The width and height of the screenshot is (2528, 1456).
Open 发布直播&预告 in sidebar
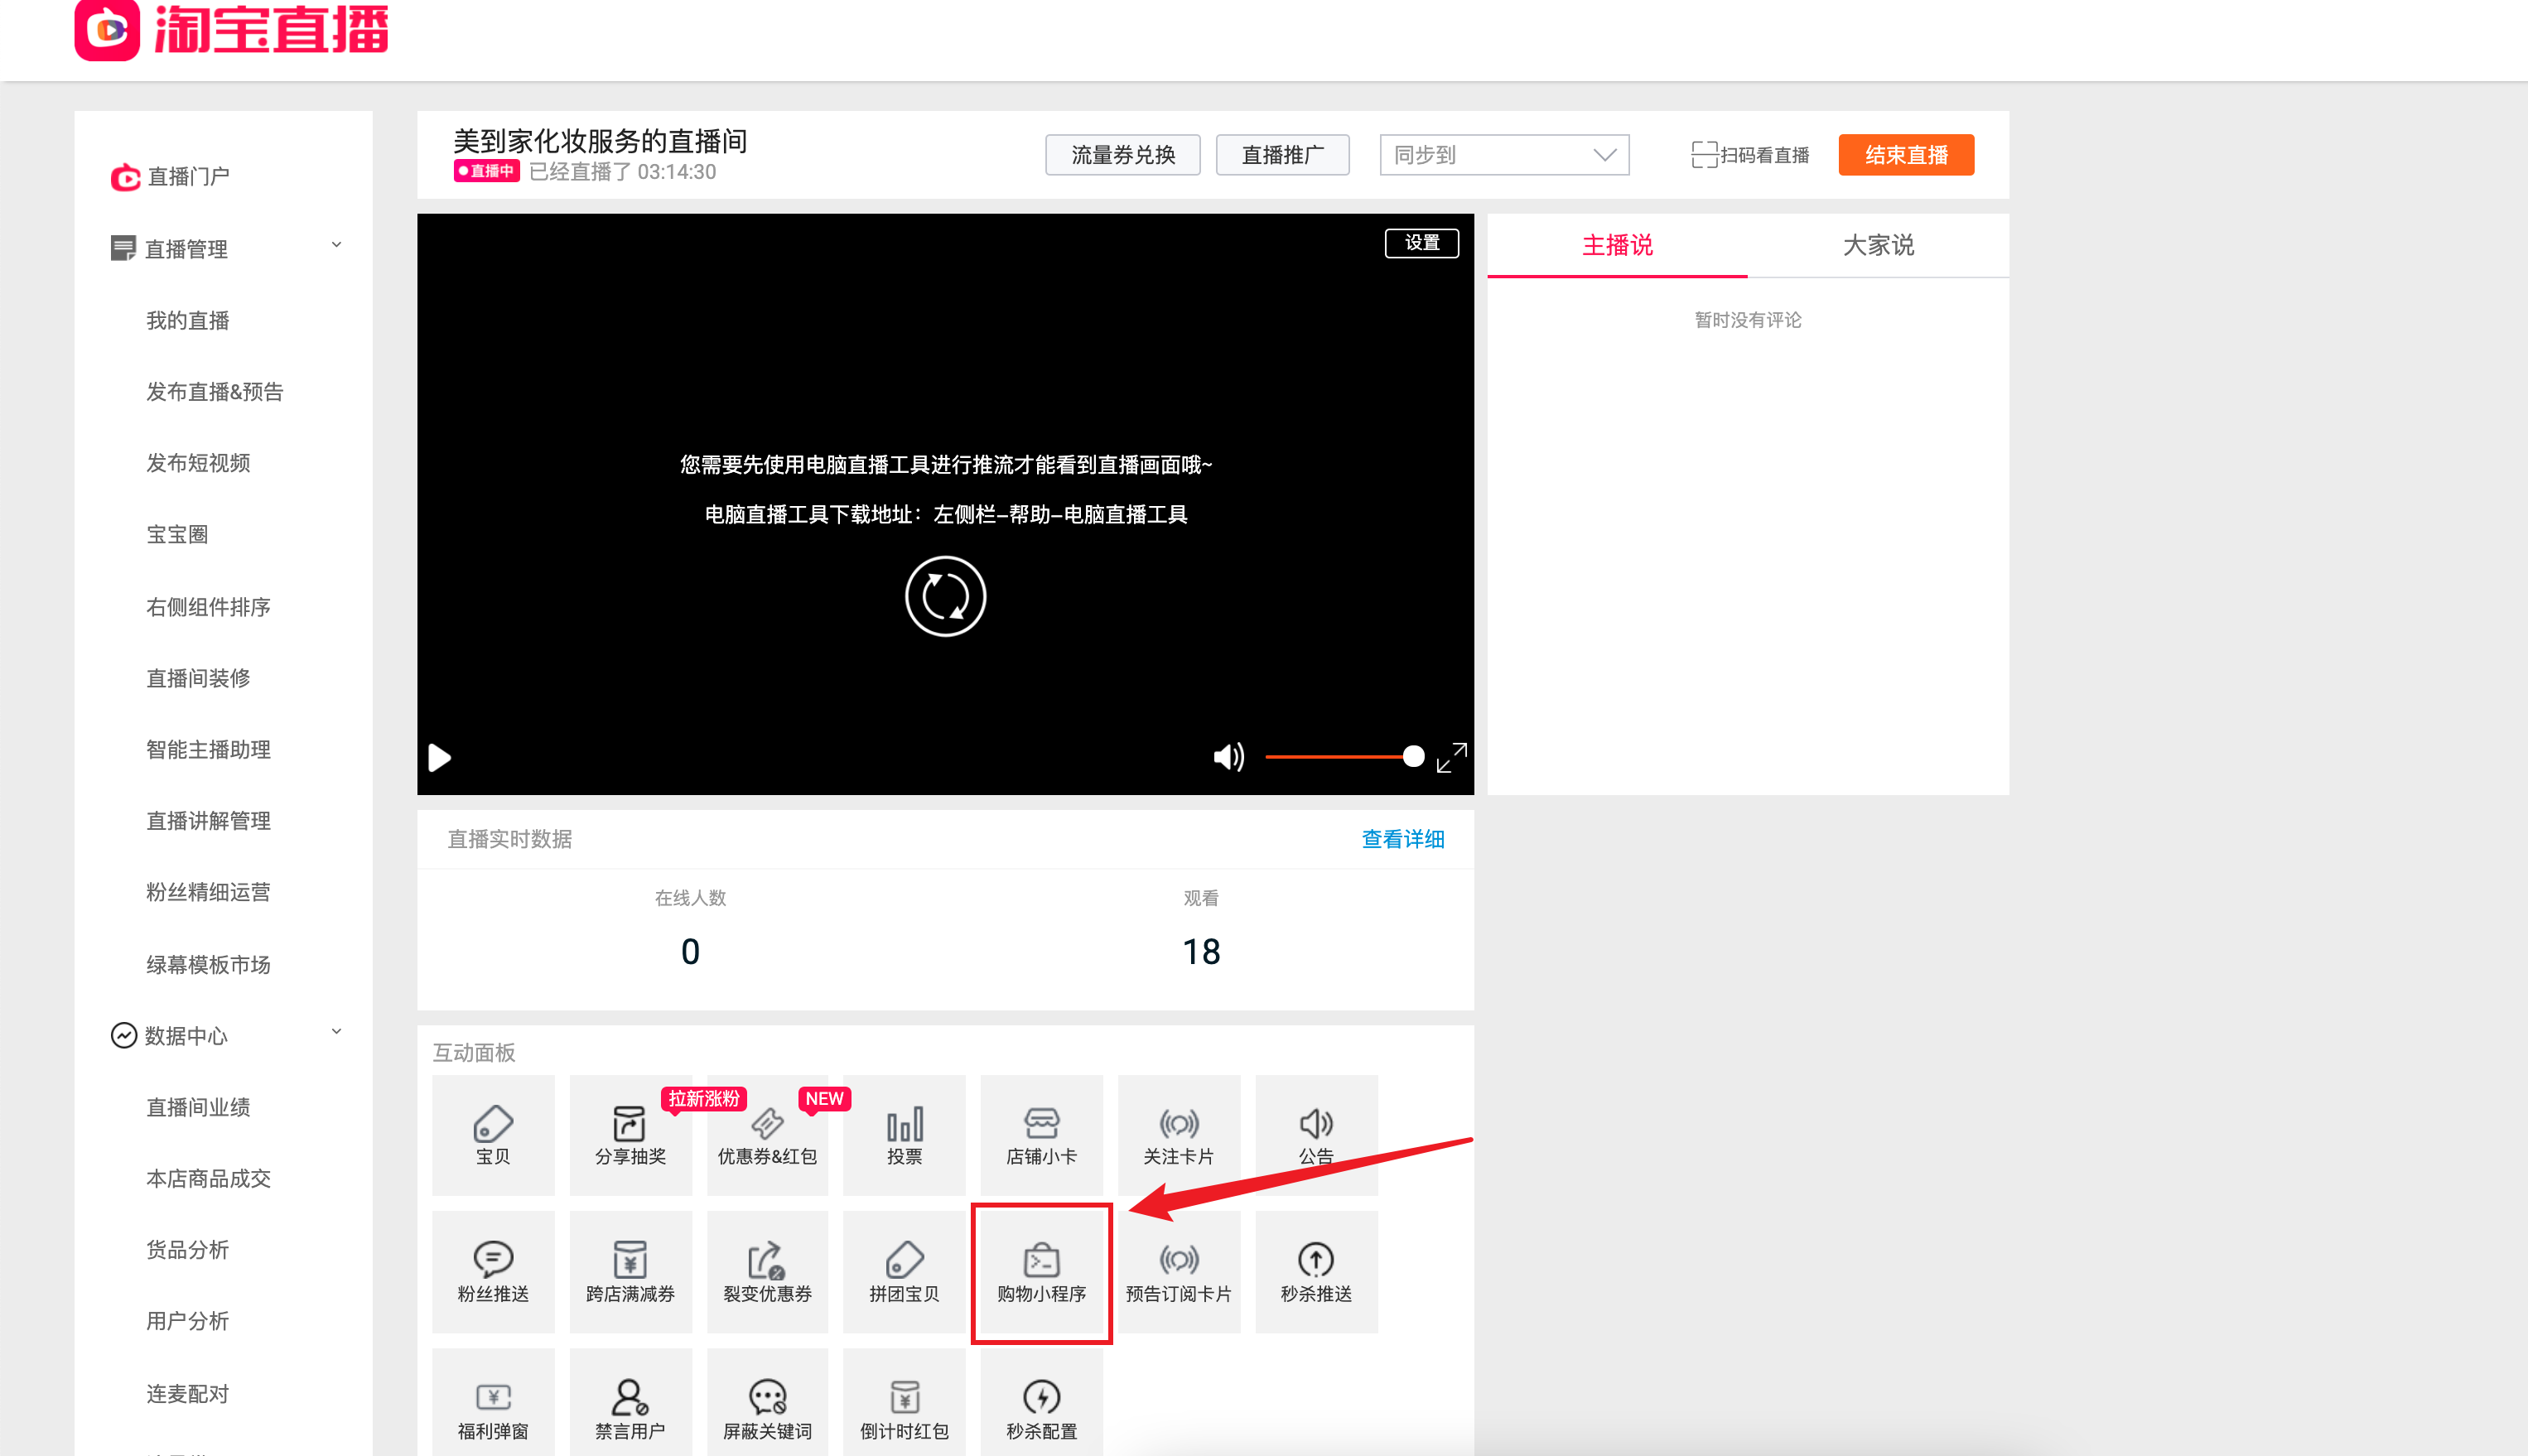(x=215, y=392)
